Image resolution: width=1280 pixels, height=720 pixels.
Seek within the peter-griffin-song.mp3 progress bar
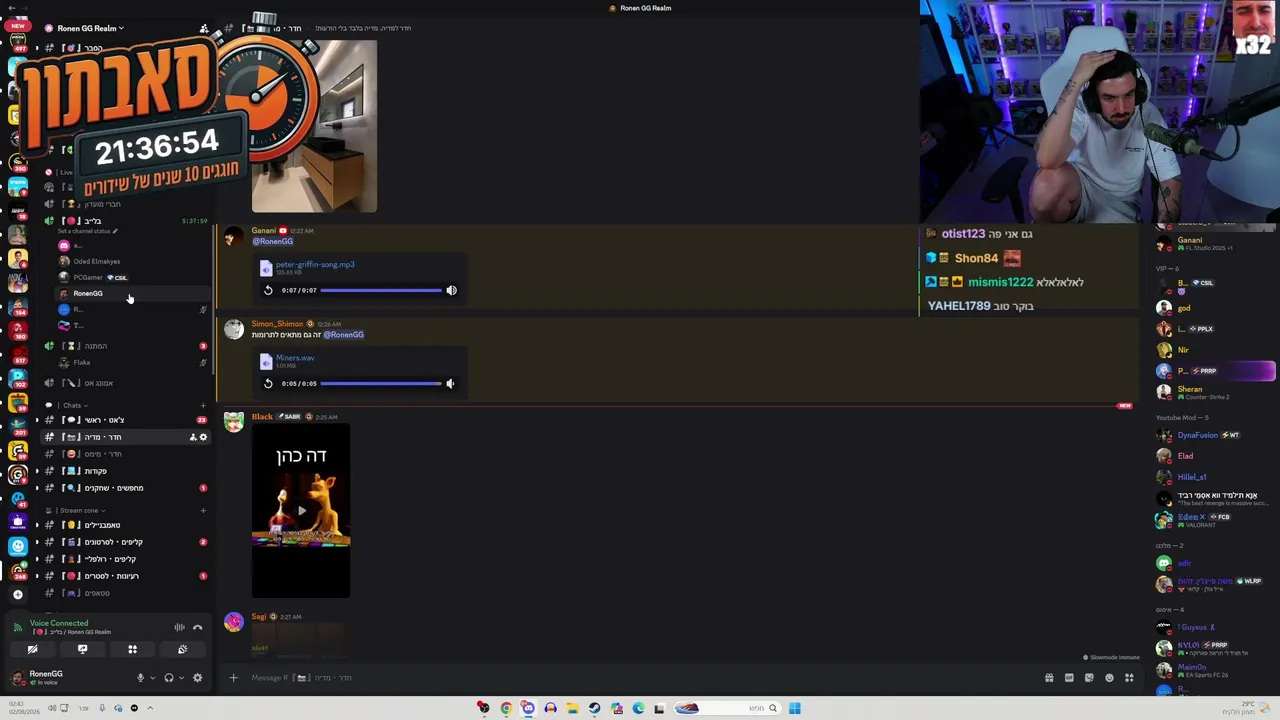tap(381, 290)
